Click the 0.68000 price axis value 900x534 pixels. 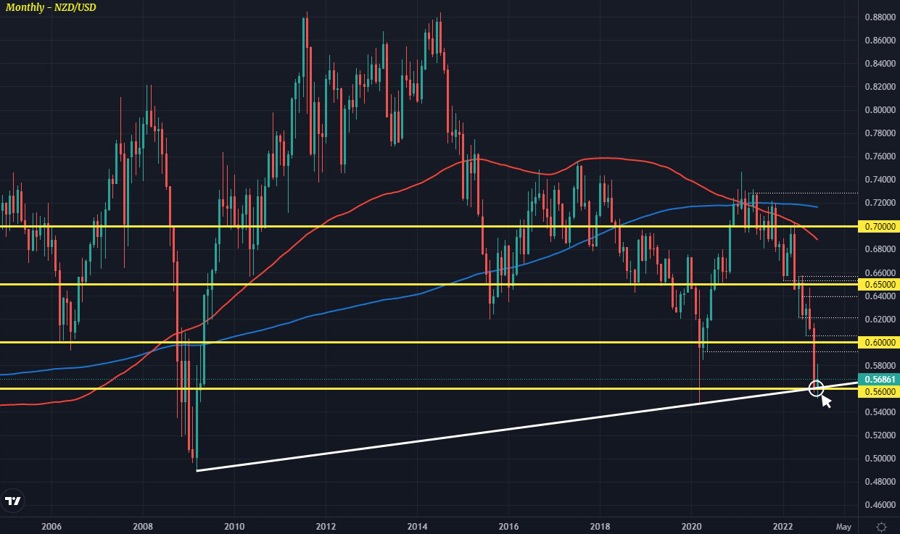click(x=880, y=249)
